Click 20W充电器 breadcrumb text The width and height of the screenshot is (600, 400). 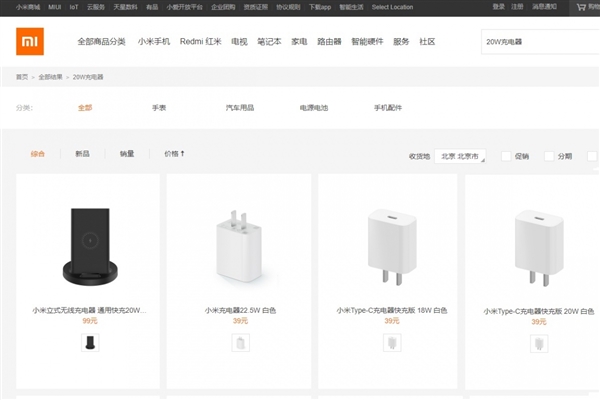coord(88,77)
